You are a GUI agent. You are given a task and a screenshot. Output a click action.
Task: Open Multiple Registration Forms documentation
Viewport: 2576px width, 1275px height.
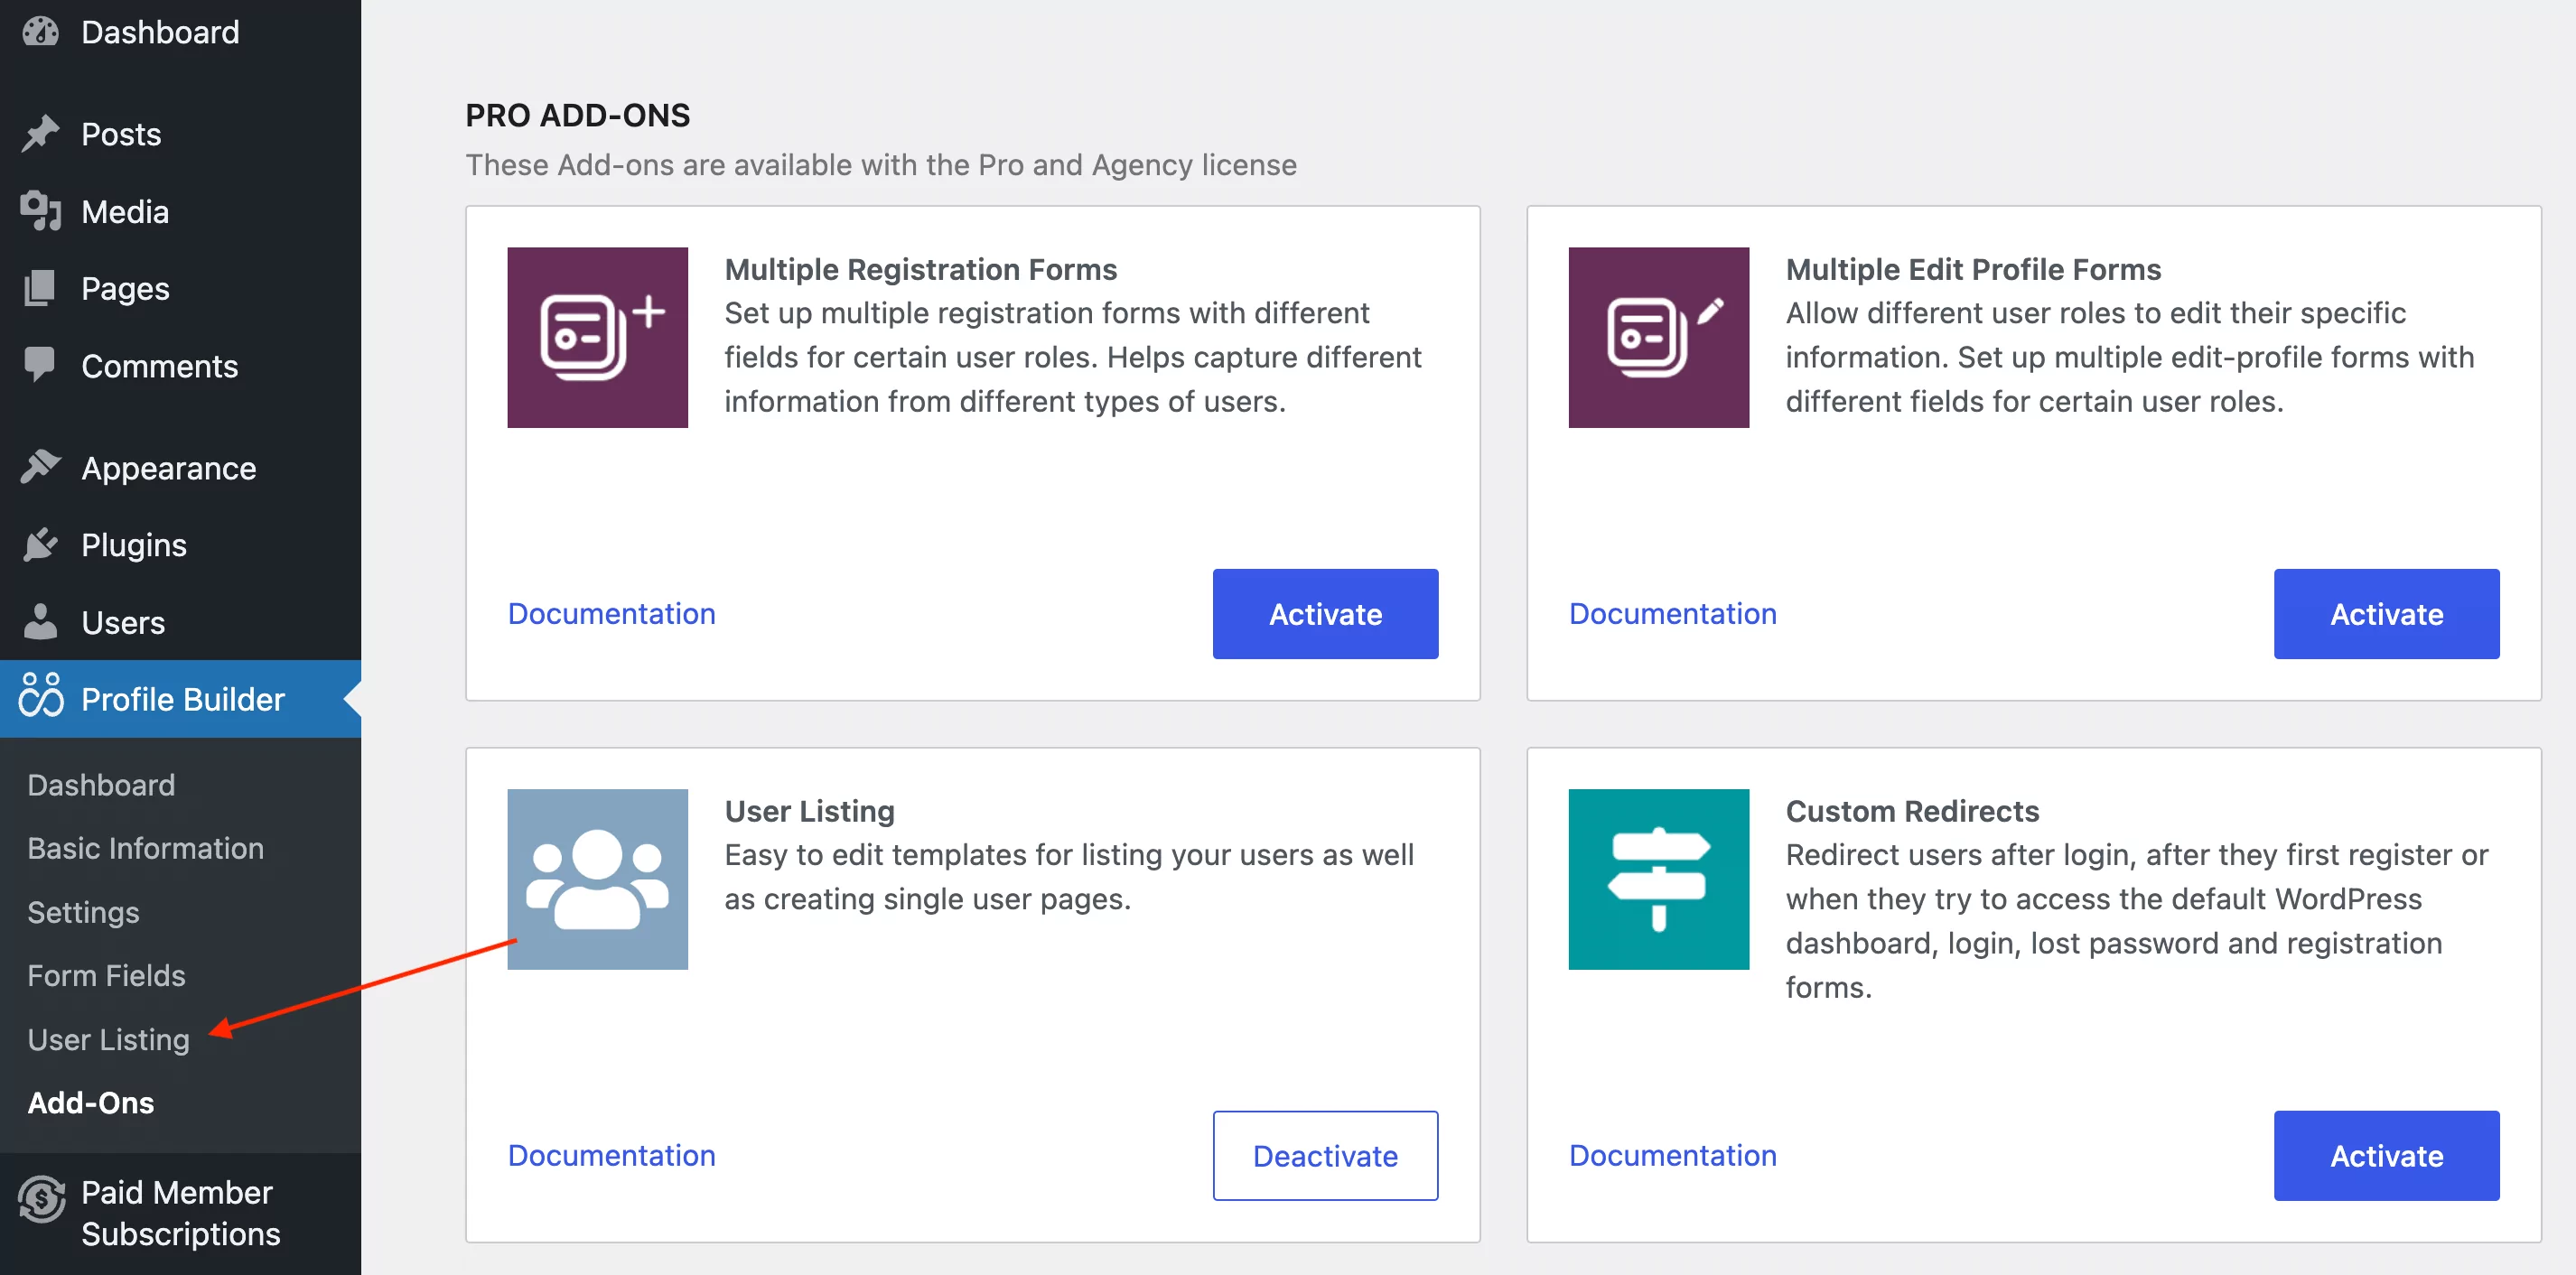click(x=611, y=613)
